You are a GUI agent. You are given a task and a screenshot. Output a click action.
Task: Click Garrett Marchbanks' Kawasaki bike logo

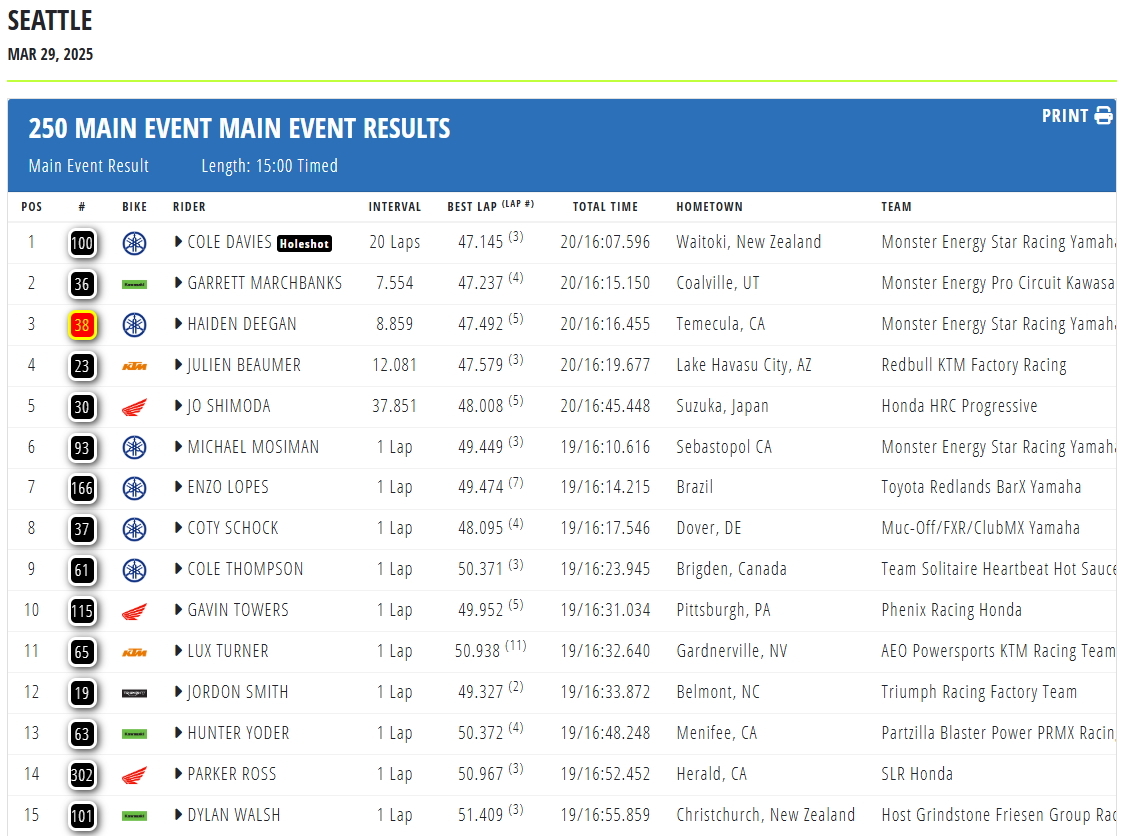[134, 285]
